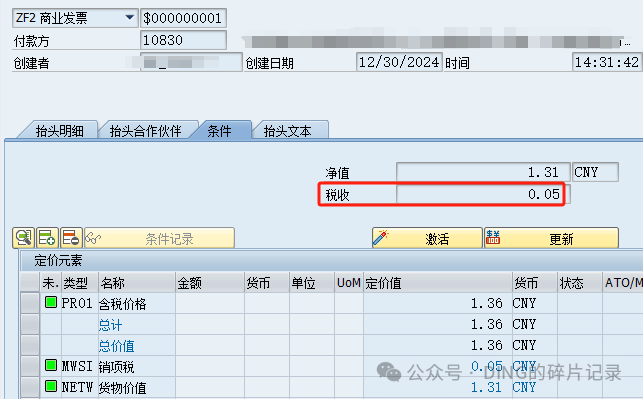Click the 类型 column header
The image size is (643, 399).
(80, 283)
